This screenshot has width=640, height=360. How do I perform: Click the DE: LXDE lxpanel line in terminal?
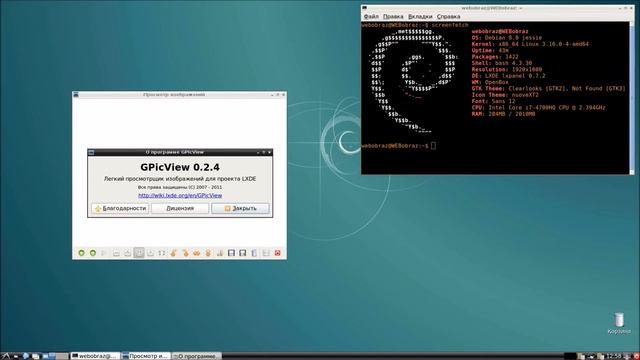pyautogui.click(x=509, y=76)
